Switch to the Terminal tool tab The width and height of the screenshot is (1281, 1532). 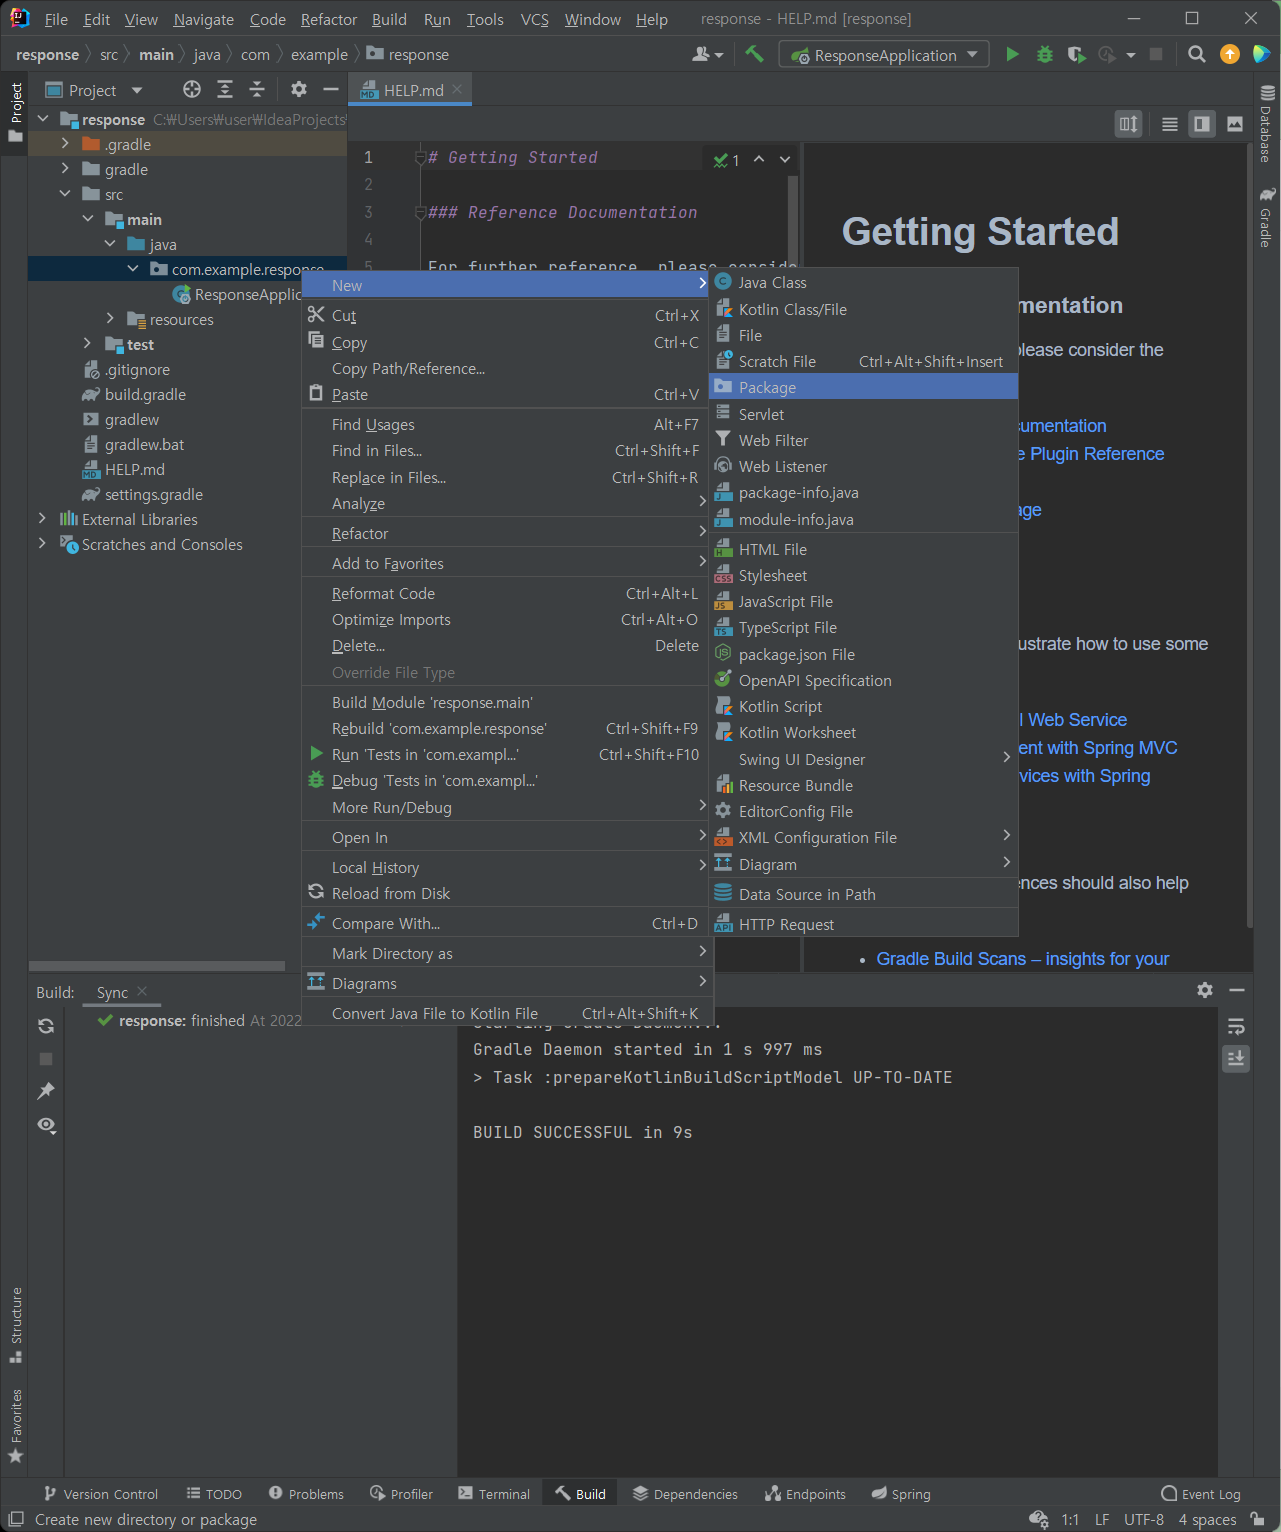pyautogui.click(x=494, y=1494)
